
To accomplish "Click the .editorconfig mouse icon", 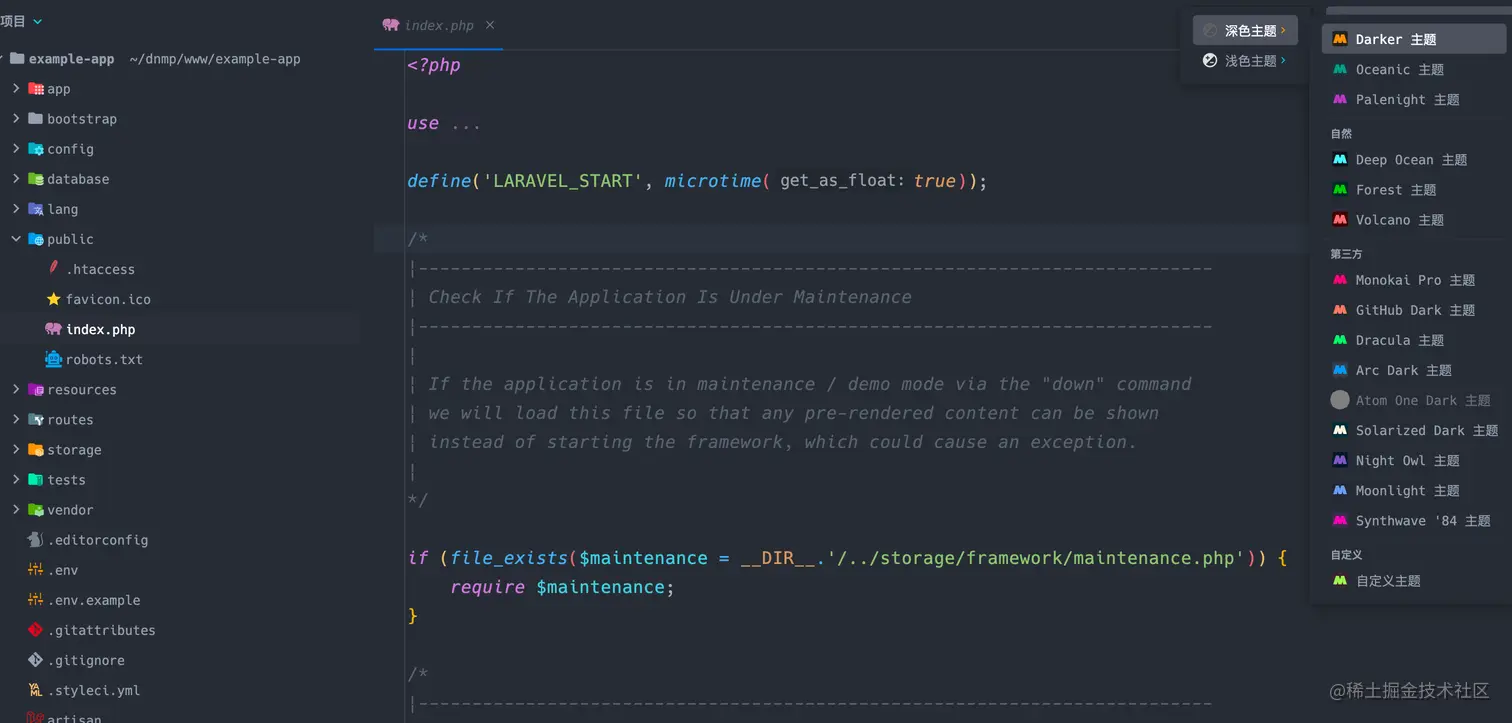I will [x=36, y=539].
